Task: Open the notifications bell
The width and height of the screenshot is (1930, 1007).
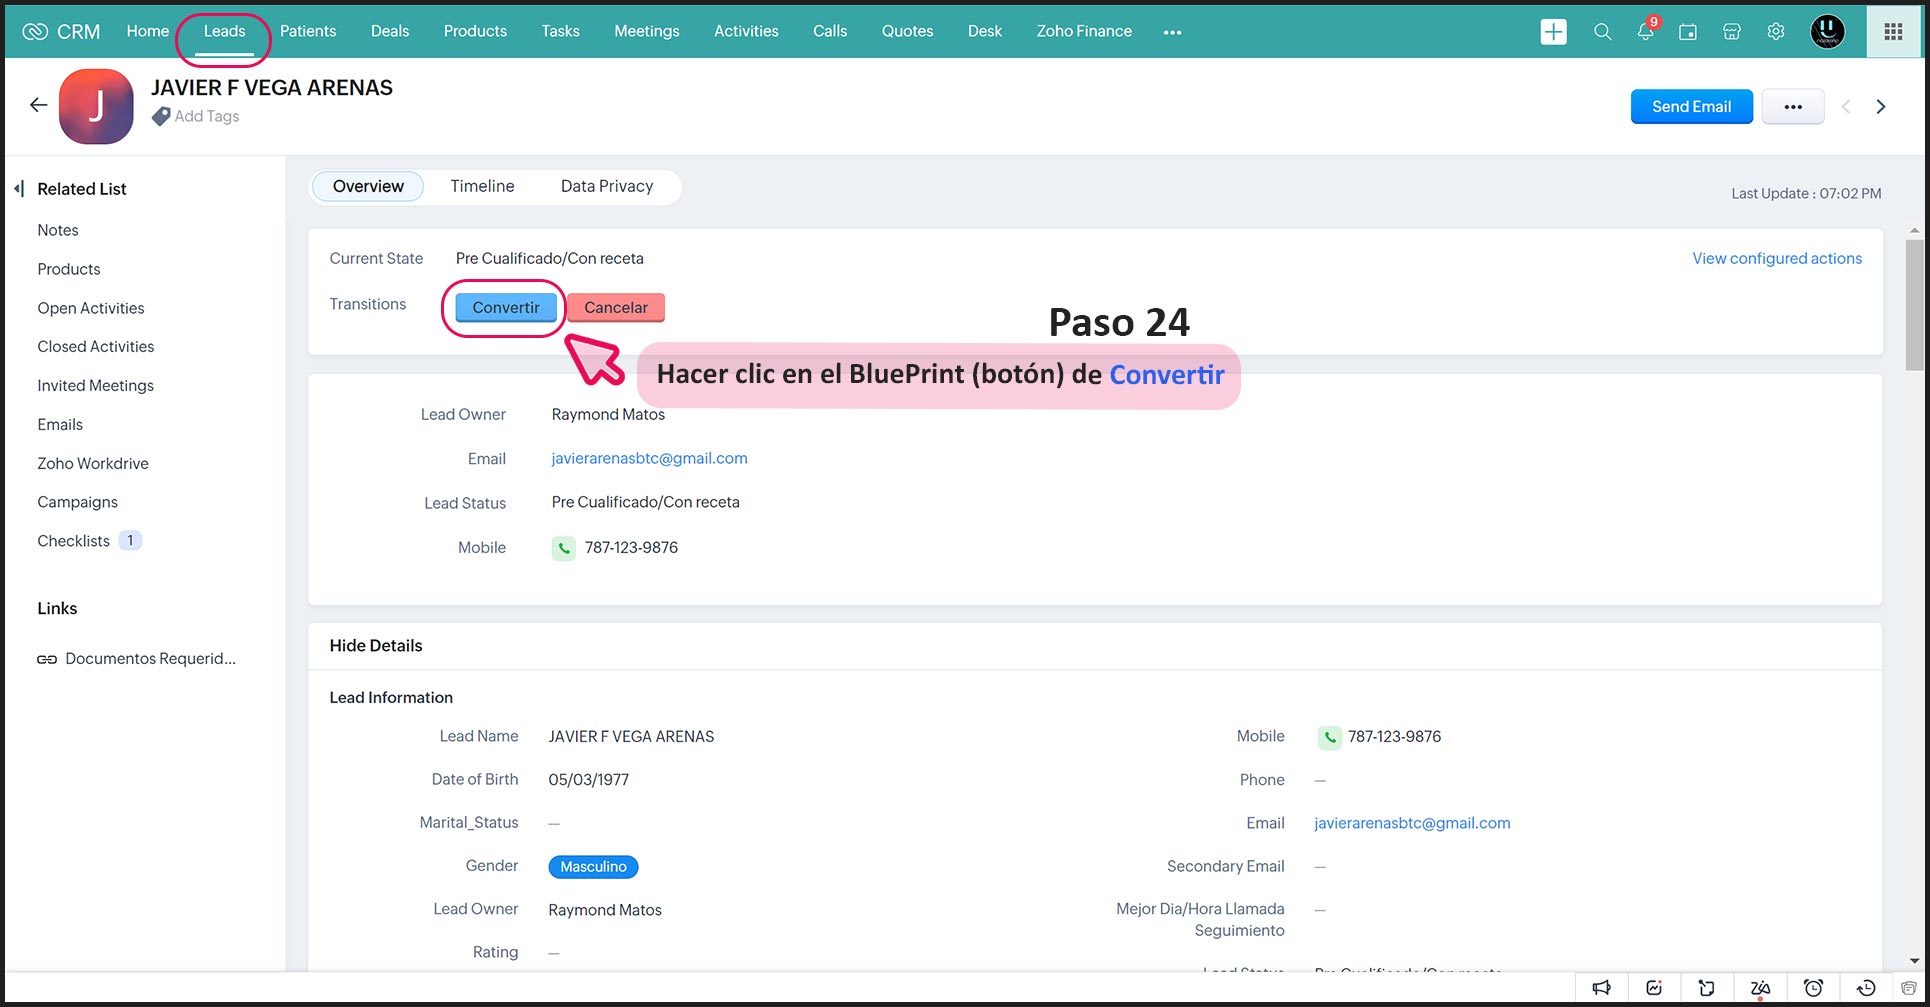Action: (1645, 32)
